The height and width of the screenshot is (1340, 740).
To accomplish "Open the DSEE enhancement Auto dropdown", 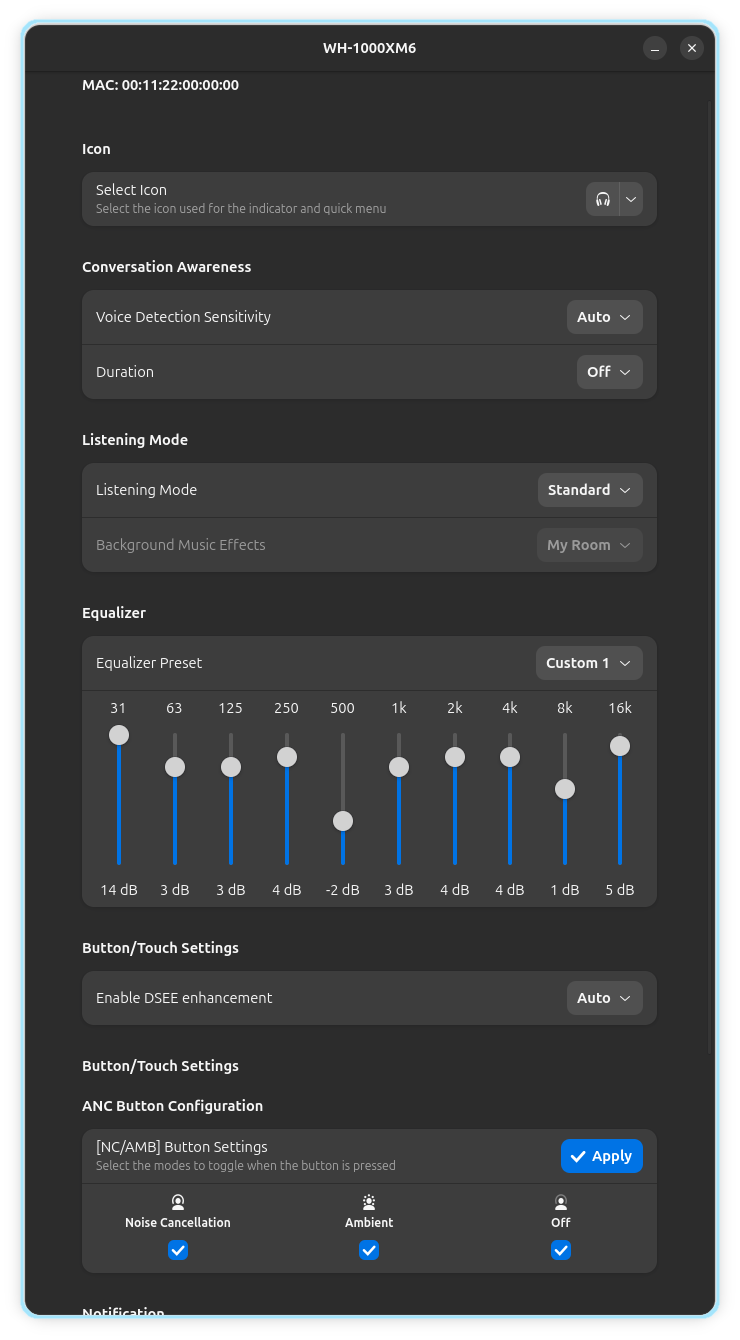I will click(x=604, y=998).
